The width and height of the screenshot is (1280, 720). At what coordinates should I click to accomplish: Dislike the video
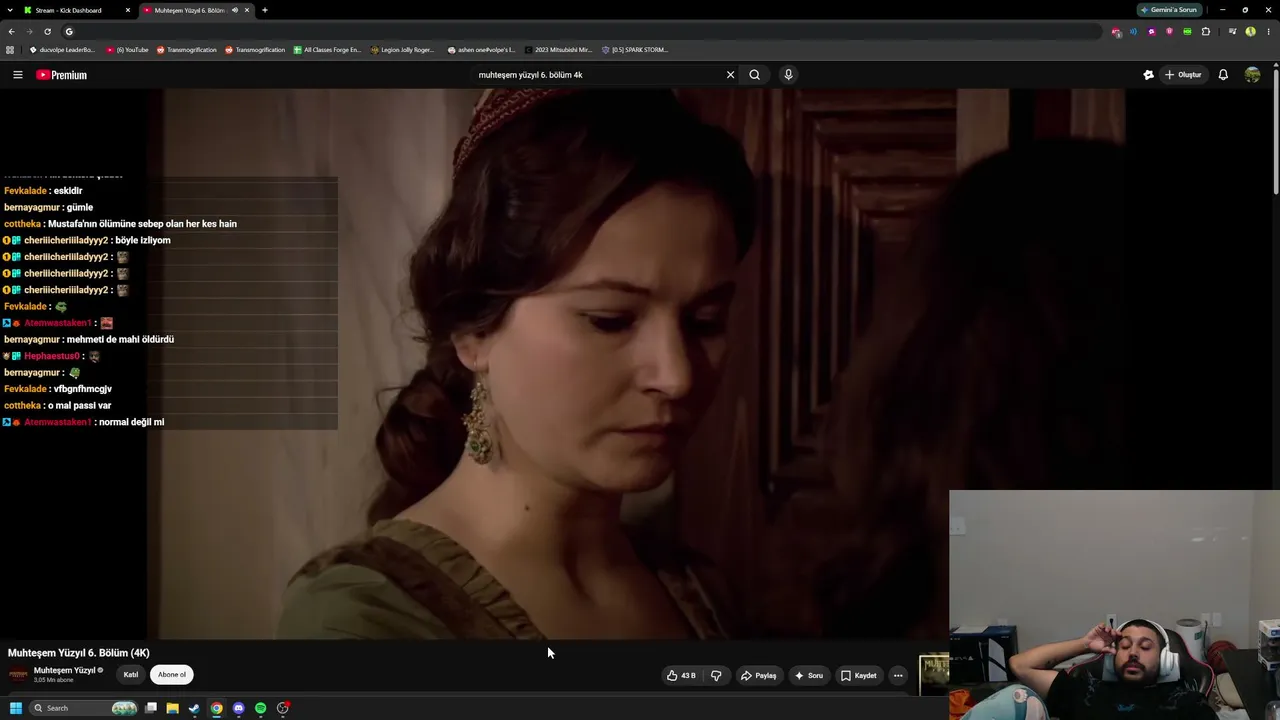click(x=716, y=676)
